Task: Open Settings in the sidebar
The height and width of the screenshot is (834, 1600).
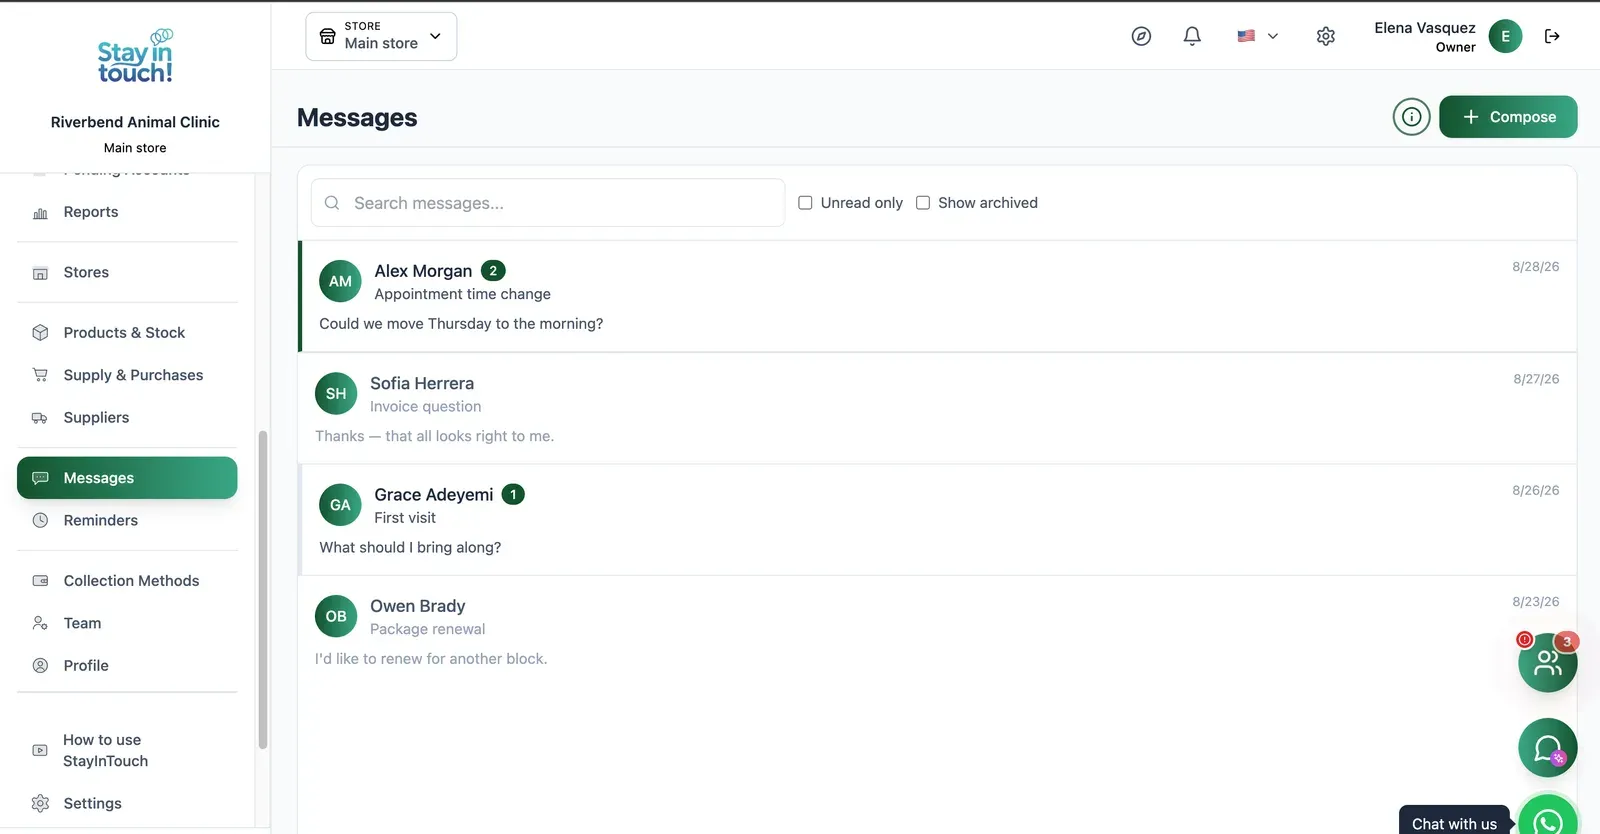Action: coord(127,803)
